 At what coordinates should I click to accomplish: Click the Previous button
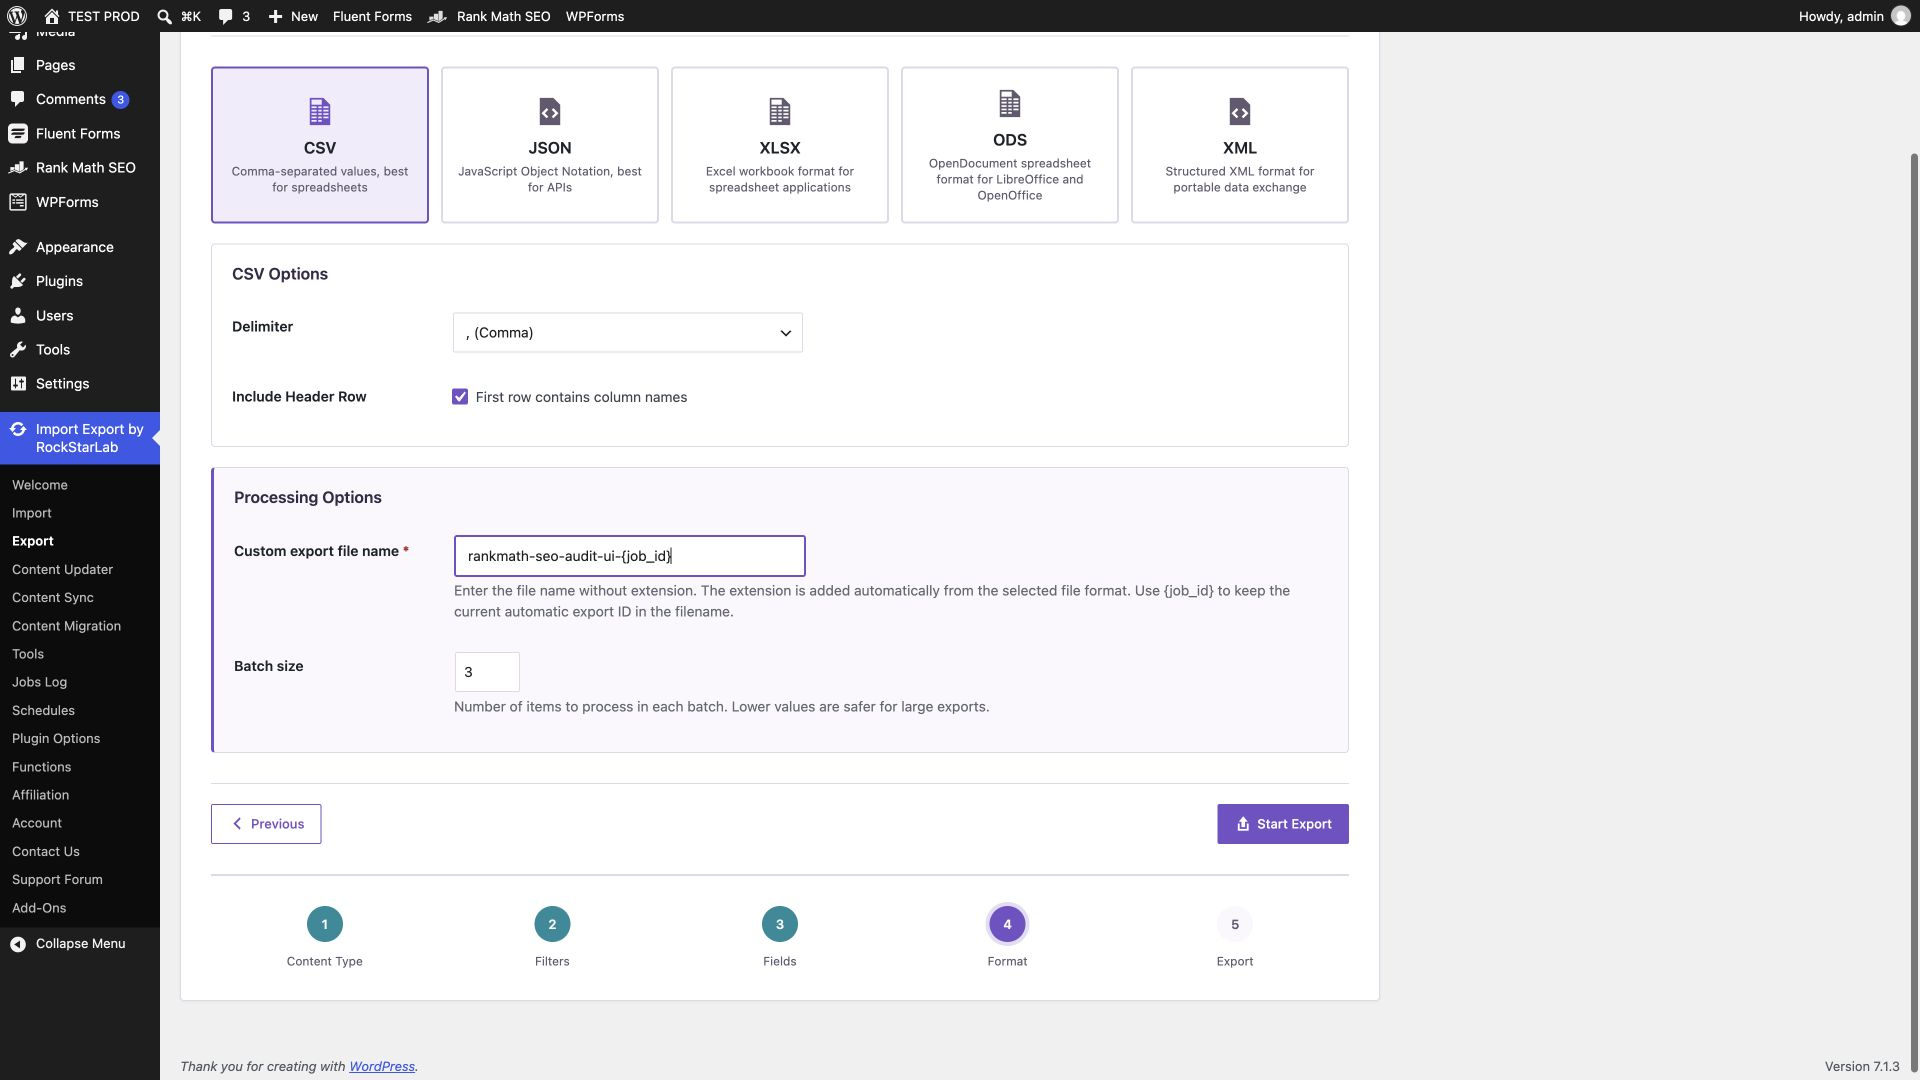click(266, 824)
